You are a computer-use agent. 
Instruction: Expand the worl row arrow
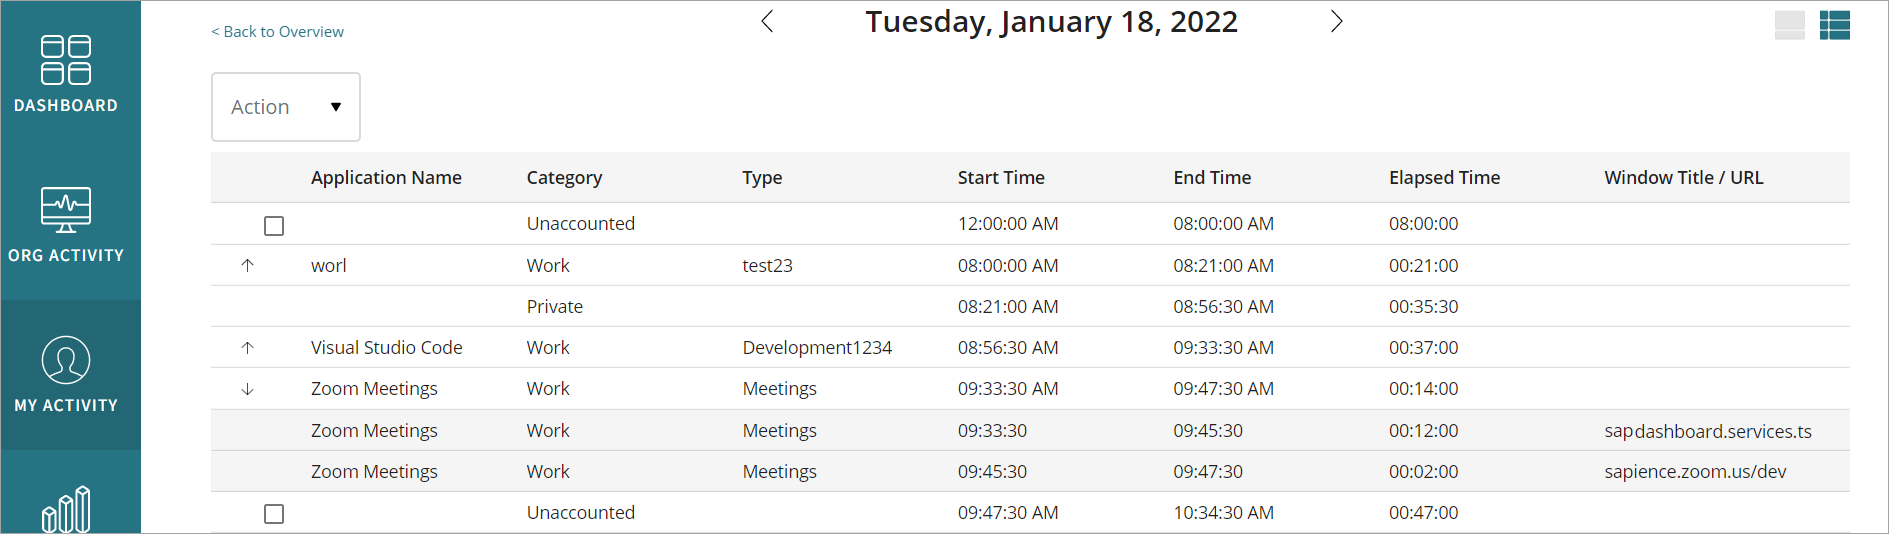(x=248, y=266)
